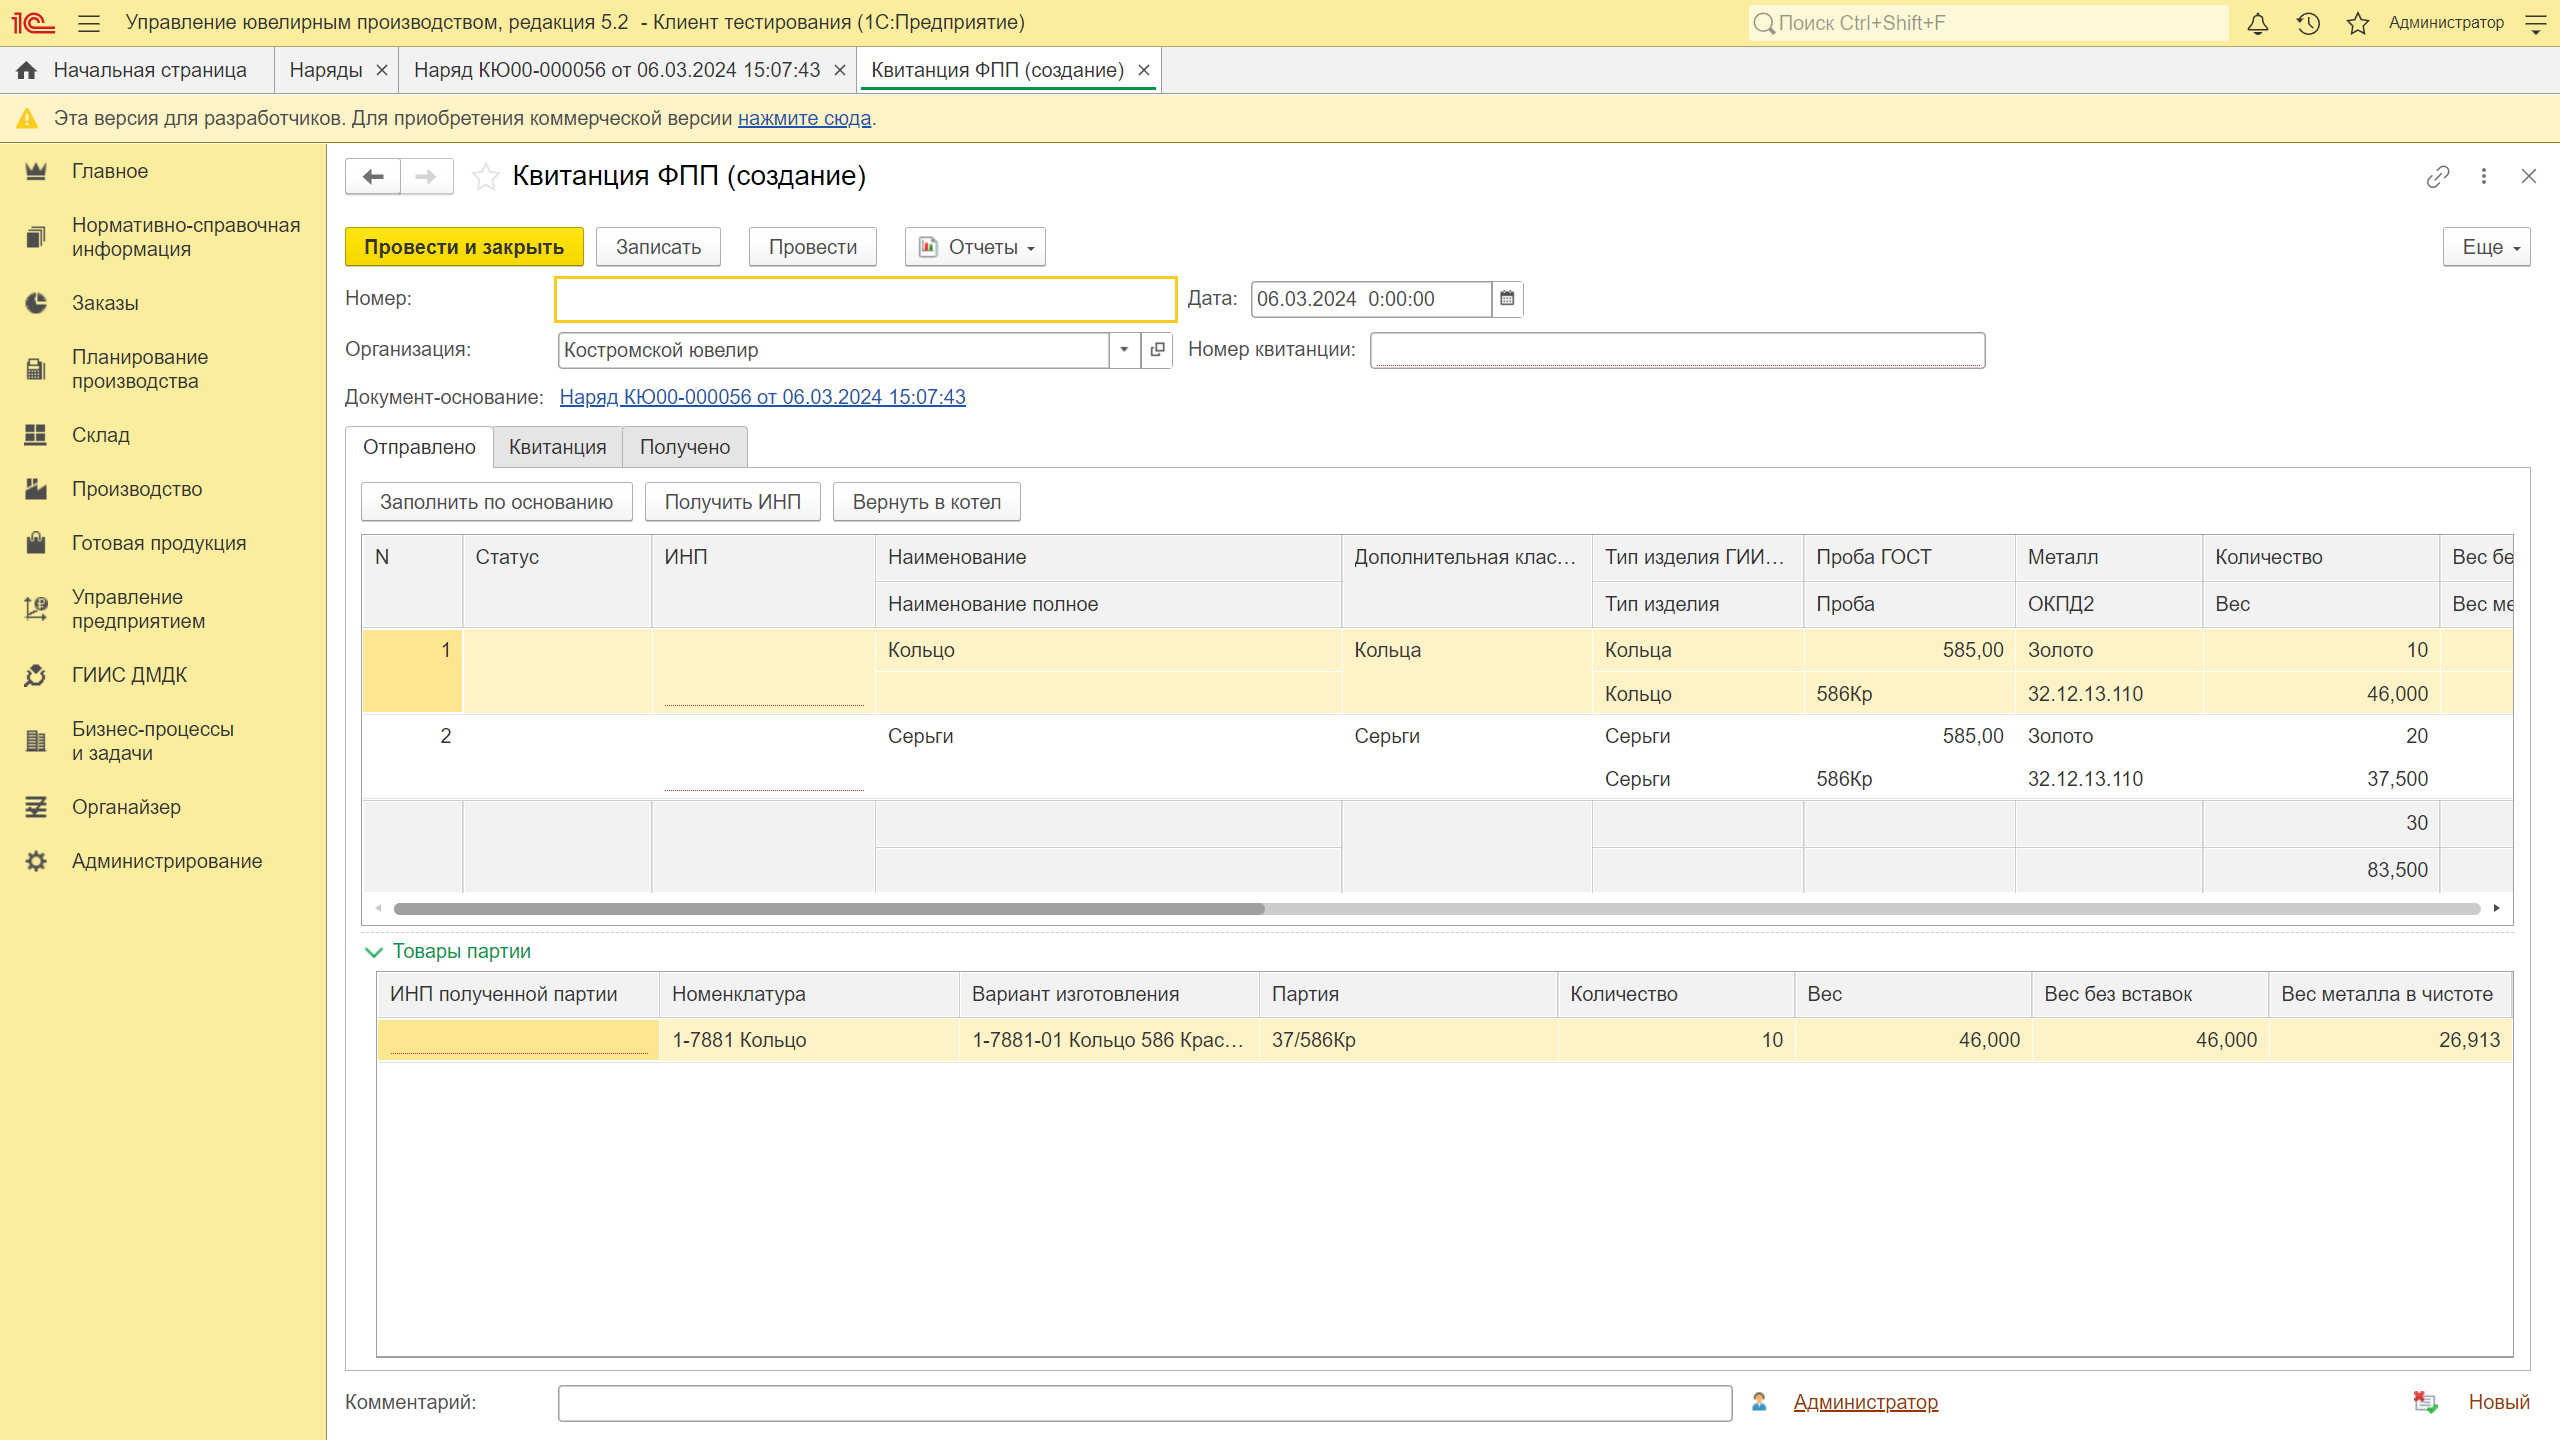Click the Провести button
This screenshot has height=1440, width=2560.
click(813, 247)
